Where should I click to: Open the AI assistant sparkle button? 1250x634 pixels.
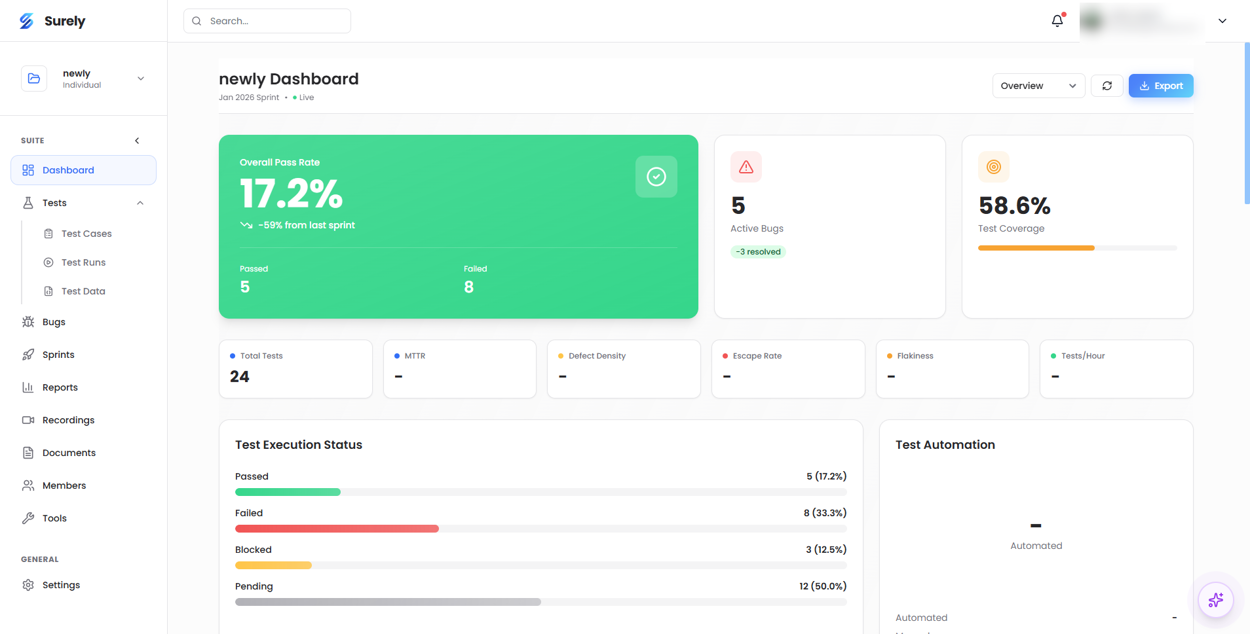pyautogui.click(x=1216, y=600)
